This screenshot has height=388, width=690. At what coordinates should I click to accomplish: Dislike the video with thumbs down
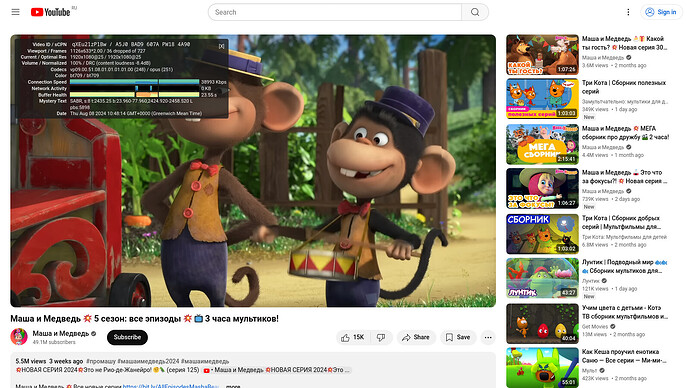pos(381,337)
